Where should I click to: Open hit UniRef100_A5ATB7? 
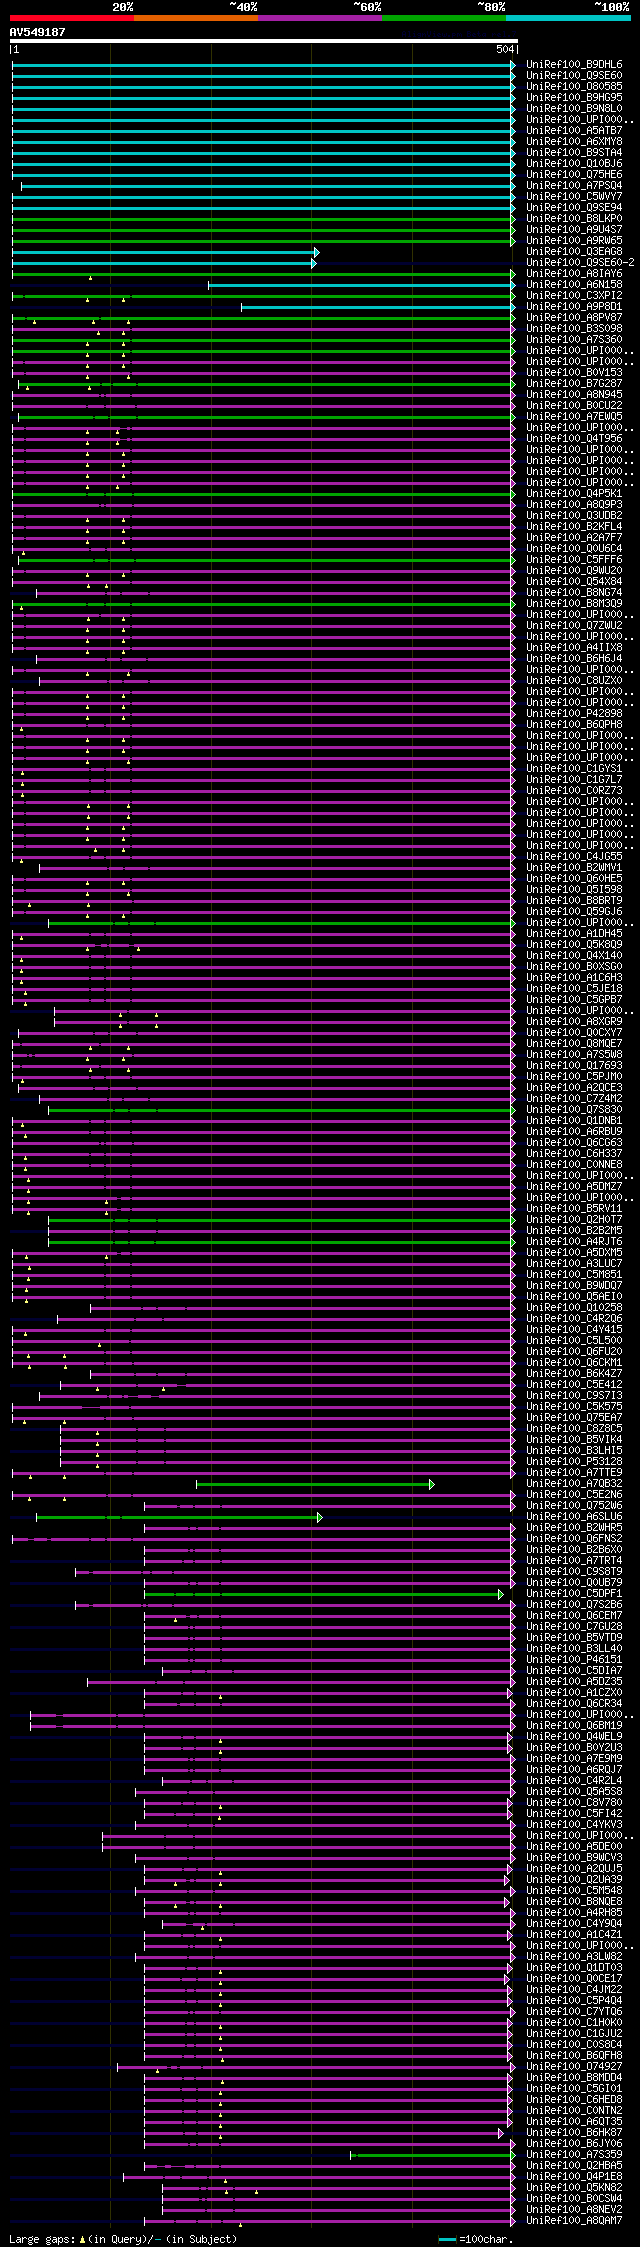coord(574,130)
